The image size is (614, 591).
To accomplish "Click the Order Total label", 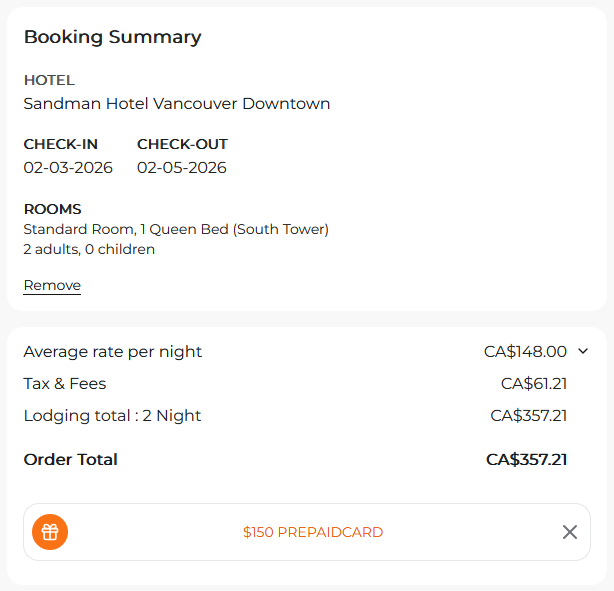I will click(x=71, y=460).
